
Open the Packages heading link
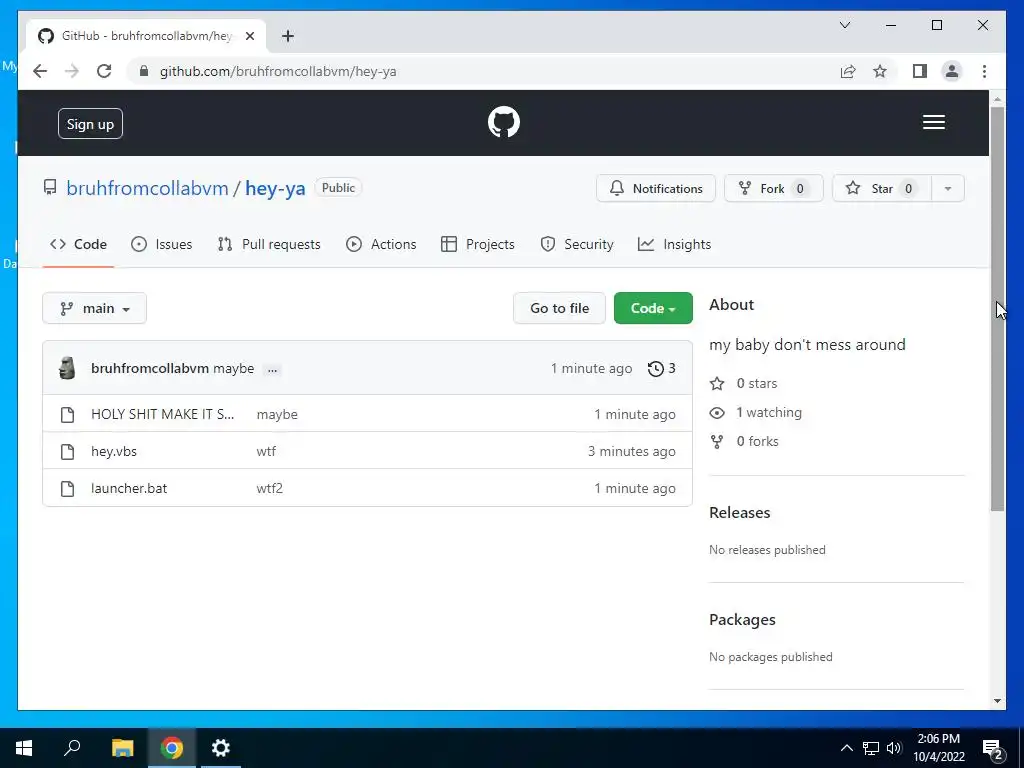point(743,620)
